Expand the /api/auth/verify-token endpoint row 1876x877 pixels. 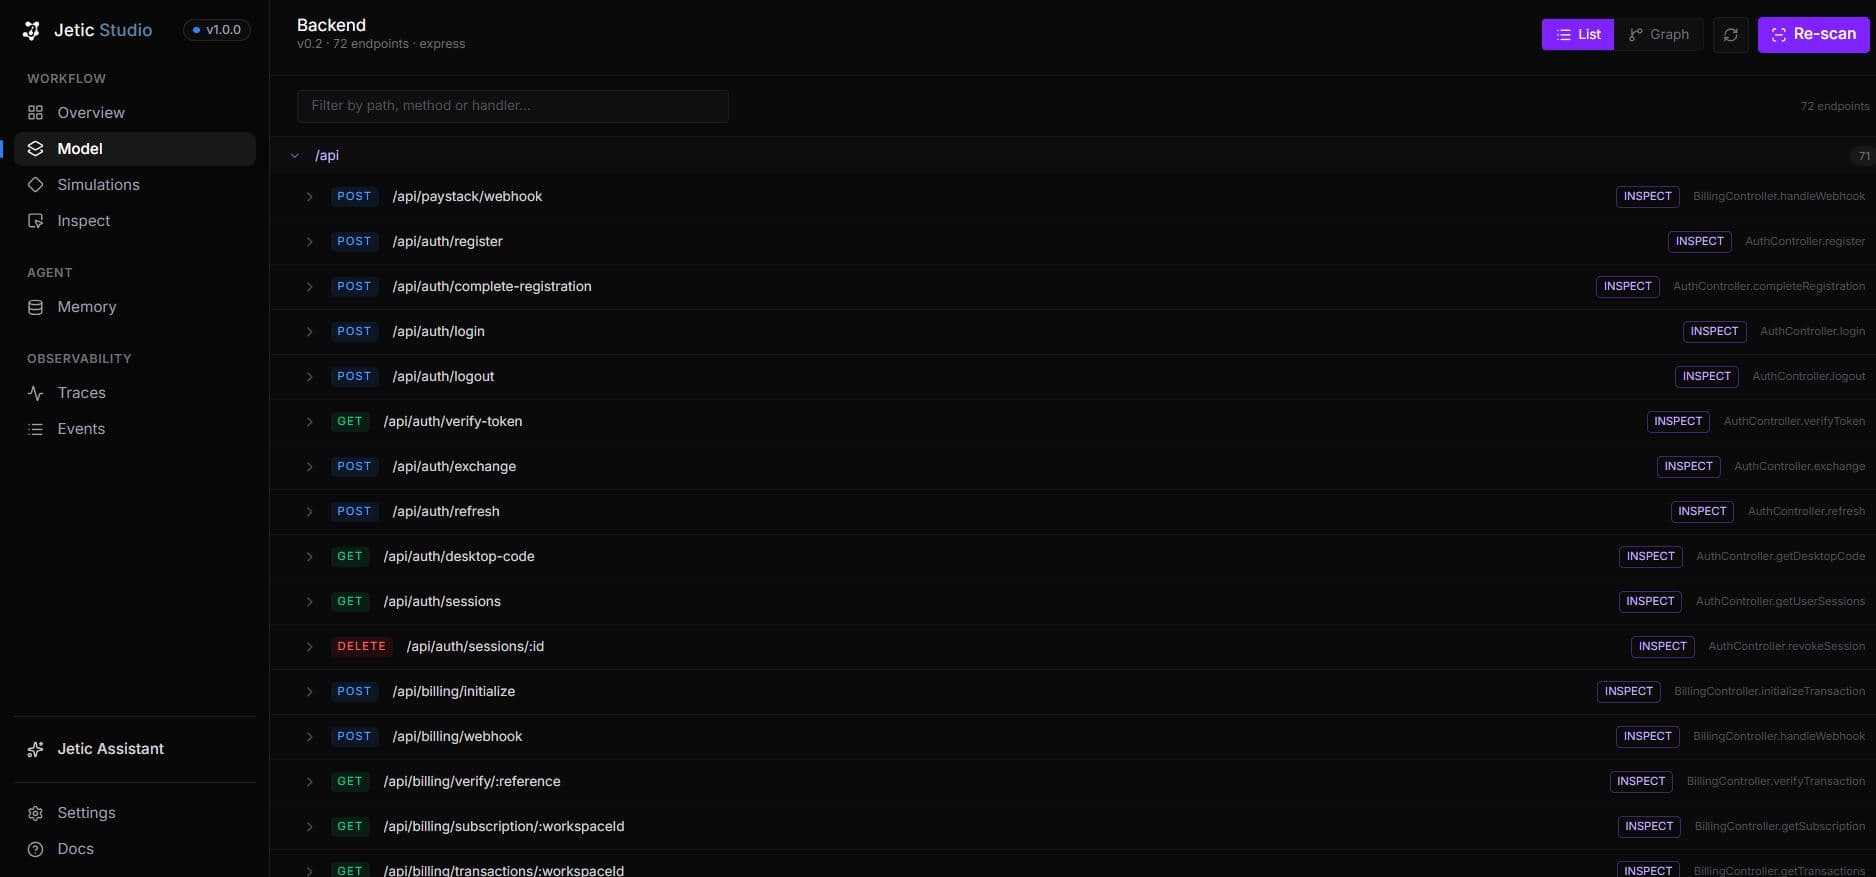coord(310,422)
